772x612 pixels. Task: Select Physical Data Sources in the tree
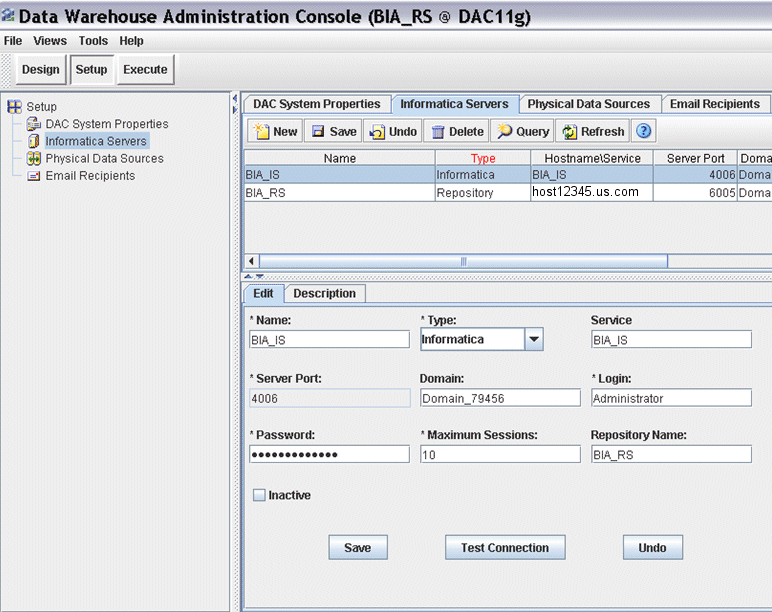(x=104, y=158)
